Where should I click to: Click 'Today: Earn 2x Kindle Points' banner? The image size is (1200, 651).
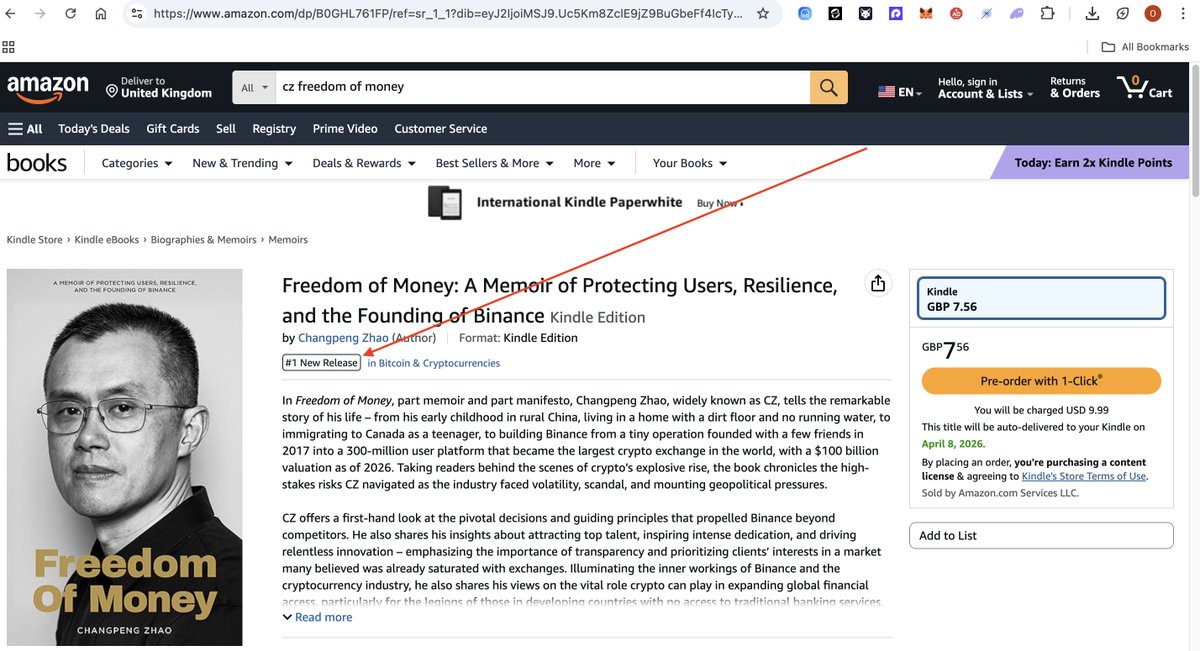click(x=1089, y=163)
